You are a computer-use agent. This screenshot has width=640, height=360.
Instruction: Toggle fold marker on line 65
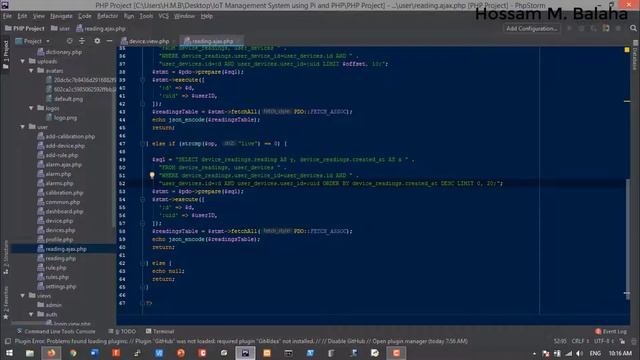[x=142, y=287]
